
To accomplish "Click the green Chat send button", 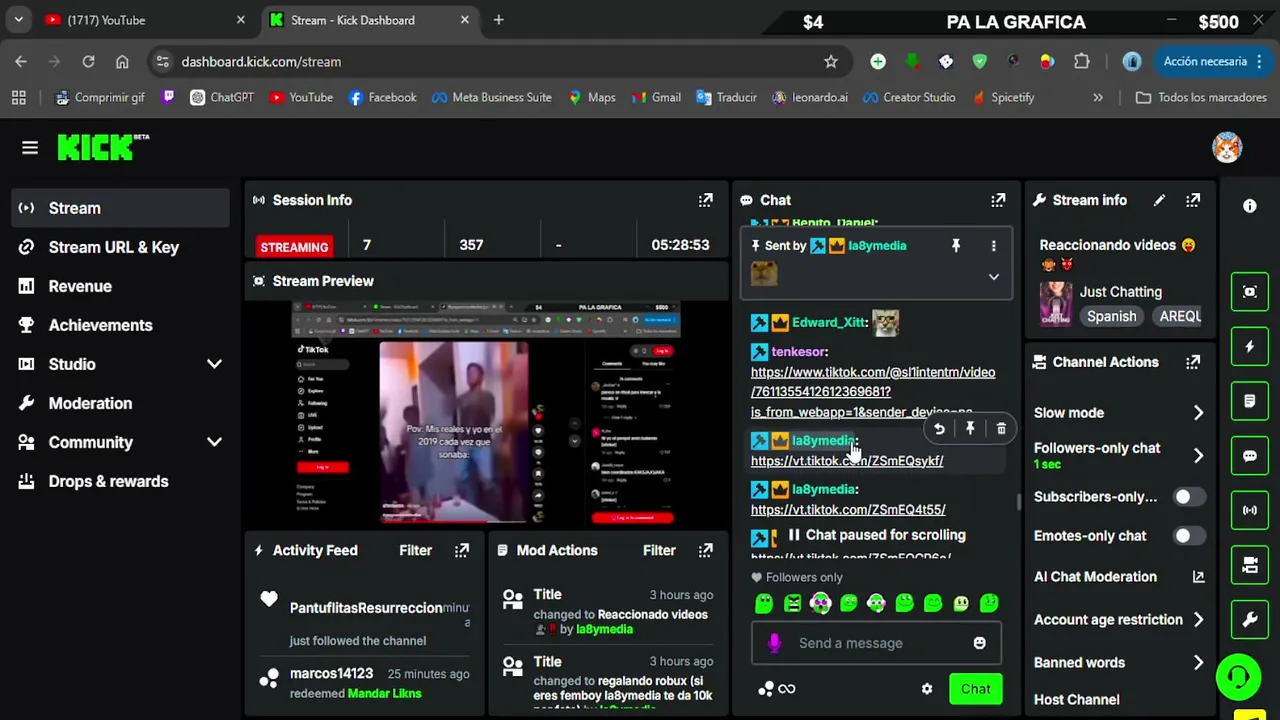I will pos(976,689).
